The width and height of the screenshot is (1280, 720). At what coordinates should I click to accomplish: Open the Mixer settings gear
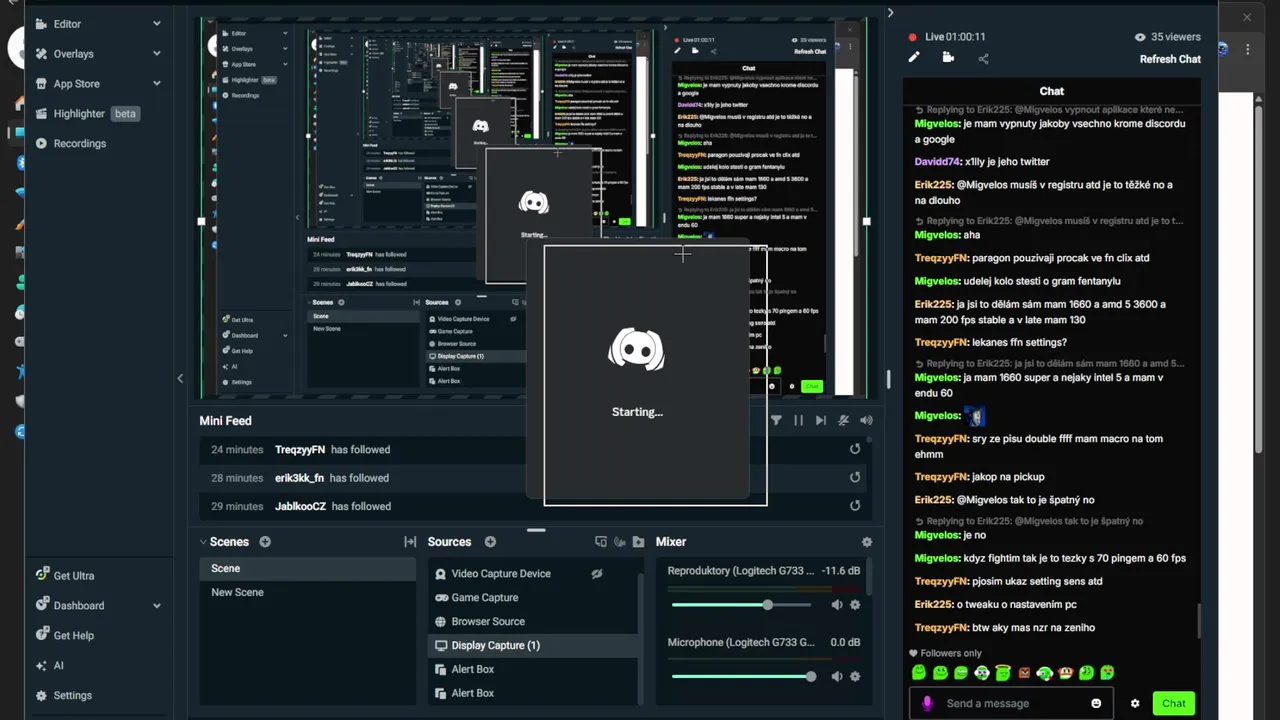[867, 542]
